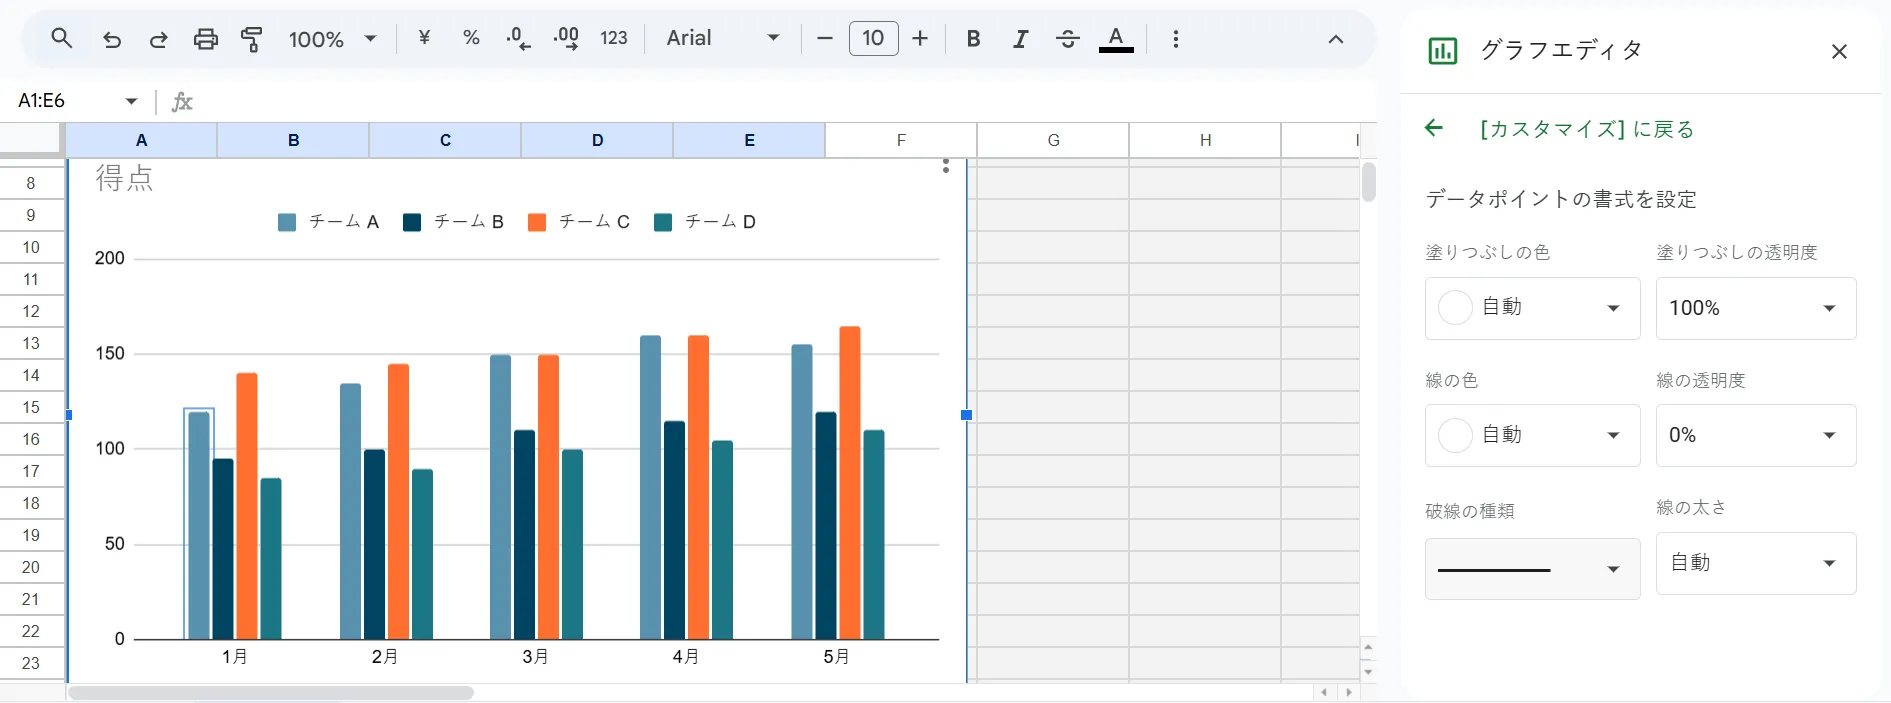Increase font size with plus button
Screen dimensions: 1891x703
920,39
